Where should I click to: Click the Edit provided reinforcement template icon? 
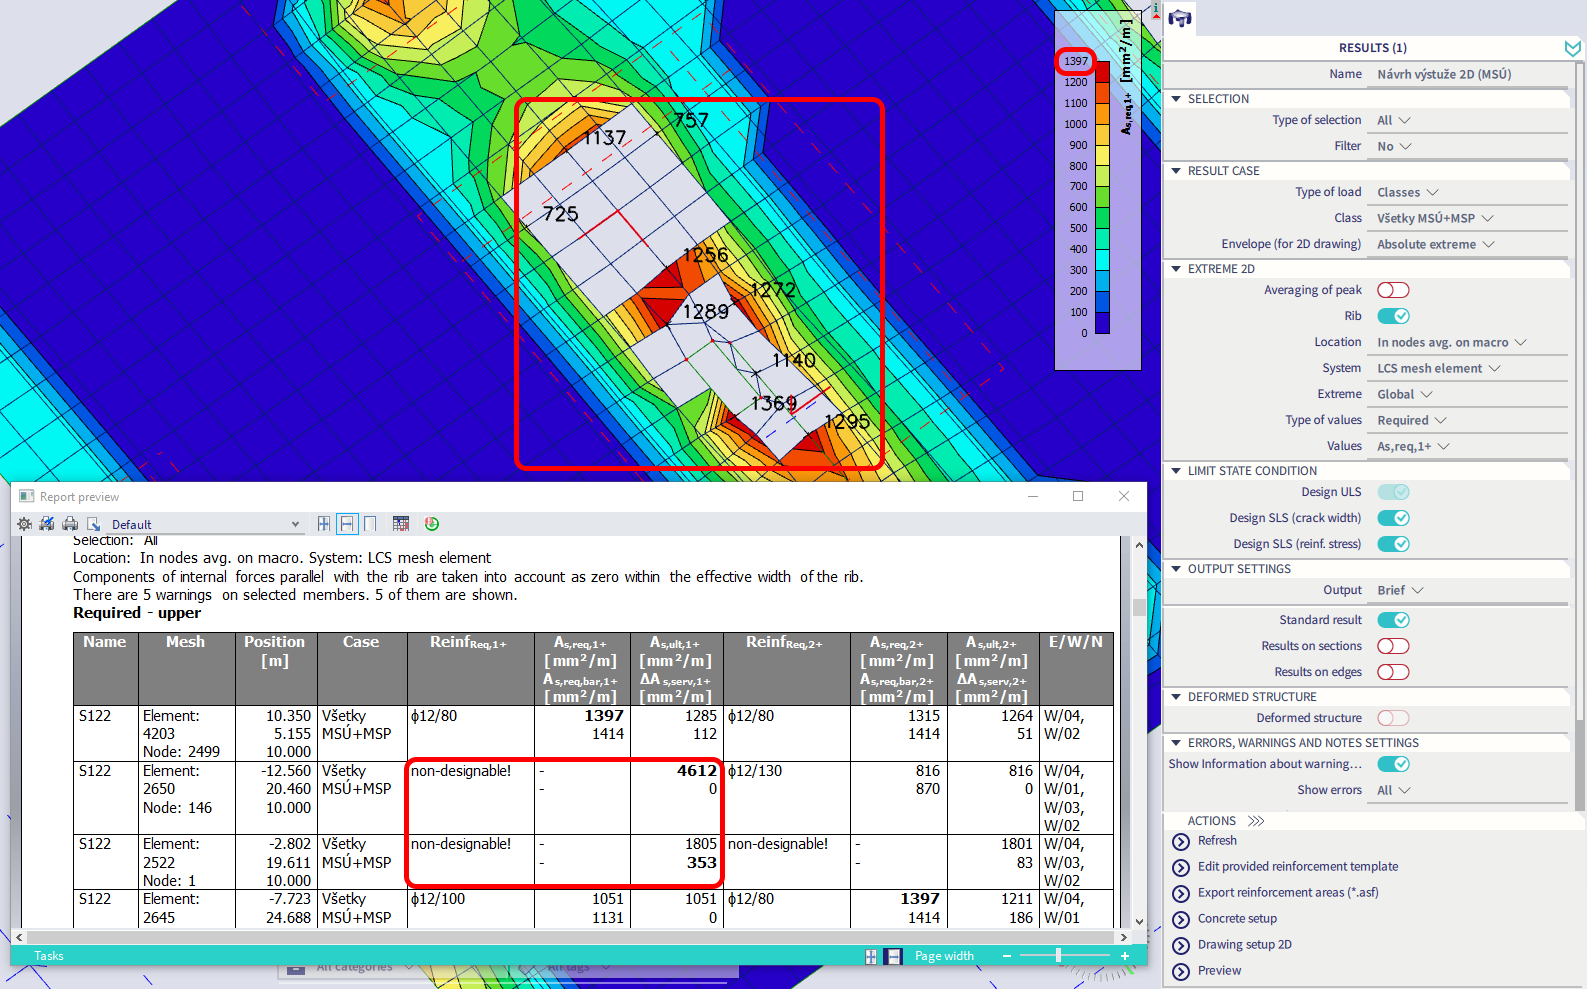[1181, 867]
